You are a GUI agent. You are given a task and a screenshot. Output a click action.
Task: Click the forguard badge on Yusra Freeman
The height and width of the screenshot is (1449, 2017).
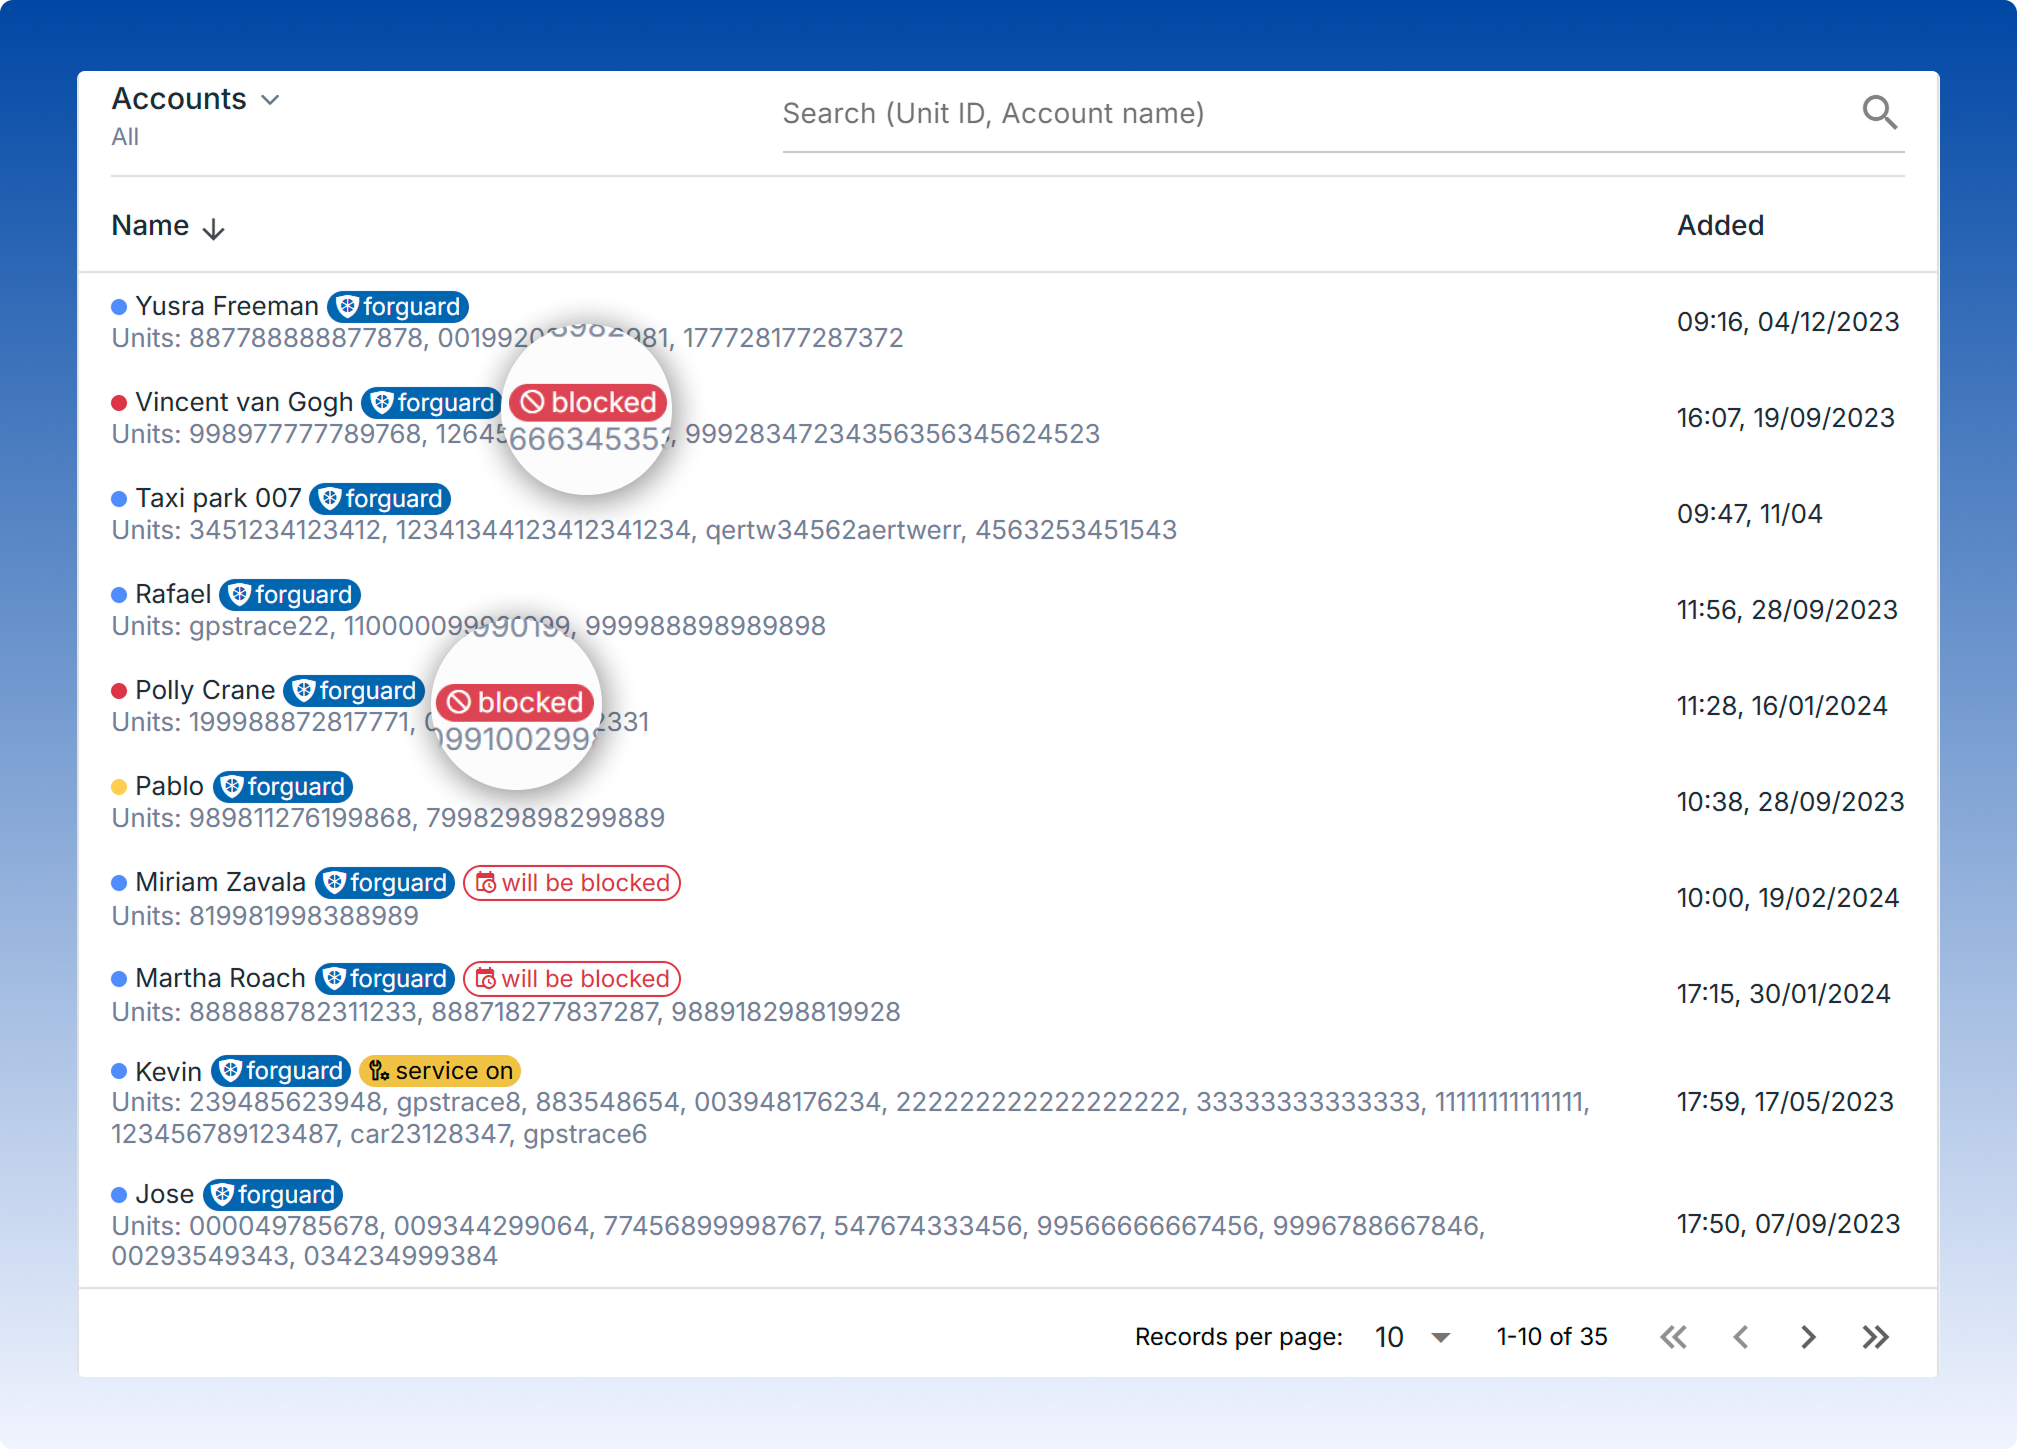(398, 306)
